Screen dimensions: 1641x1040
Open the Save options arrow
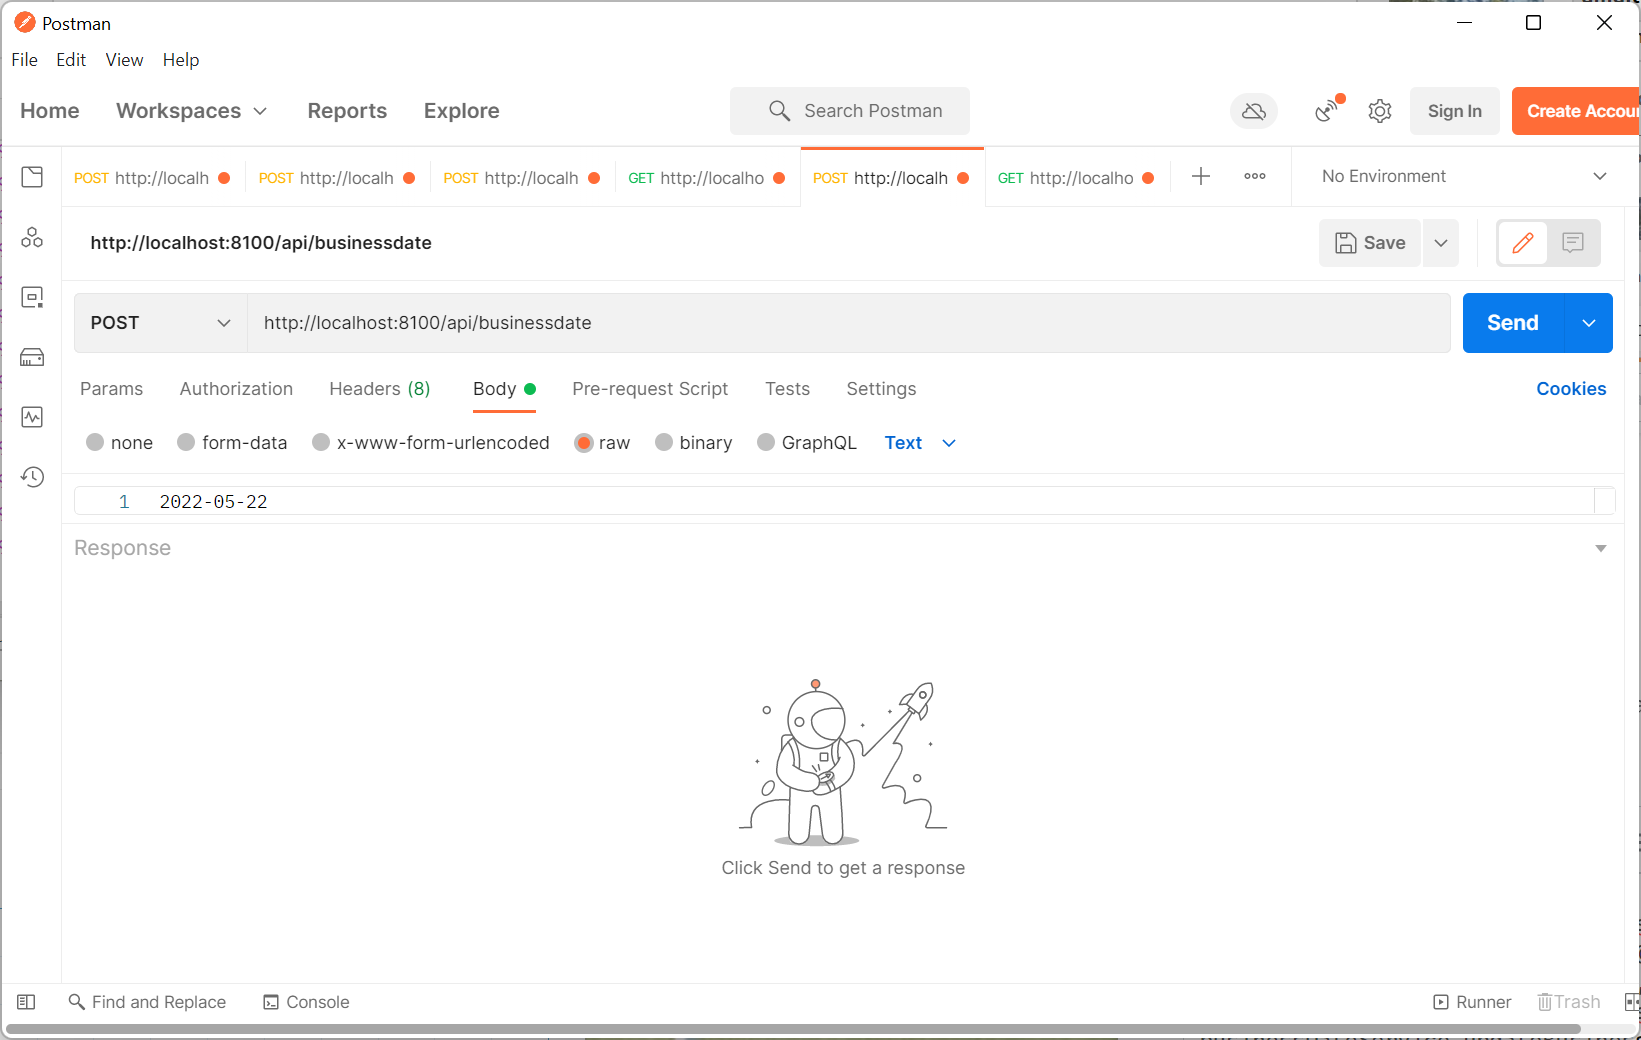coord(1441,243)
